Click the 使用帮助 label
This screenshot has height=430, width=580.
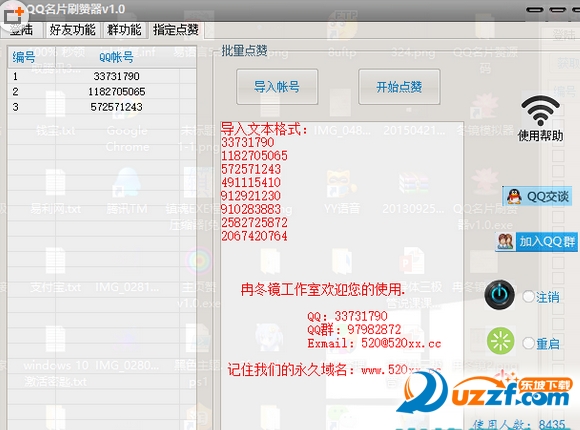[540, 136]
